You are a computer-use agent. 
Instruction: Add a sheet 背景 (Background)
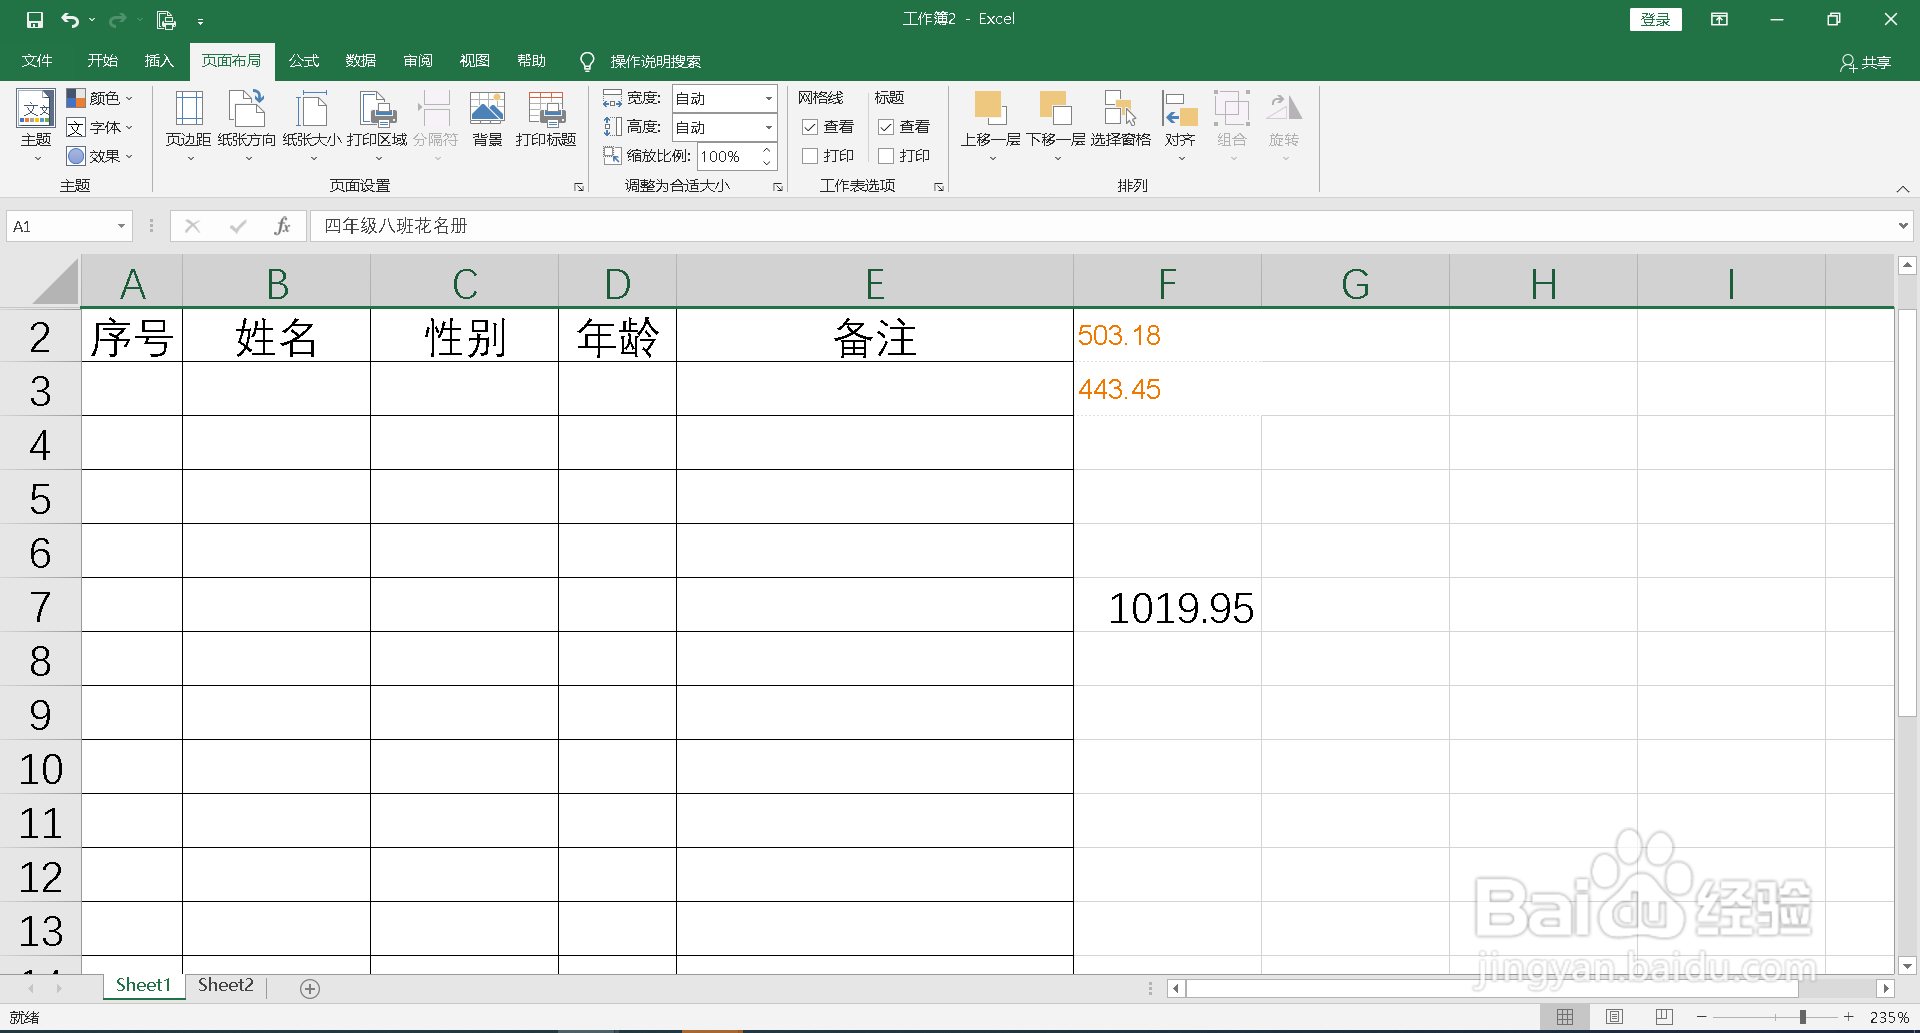click(x=487, y=118)
